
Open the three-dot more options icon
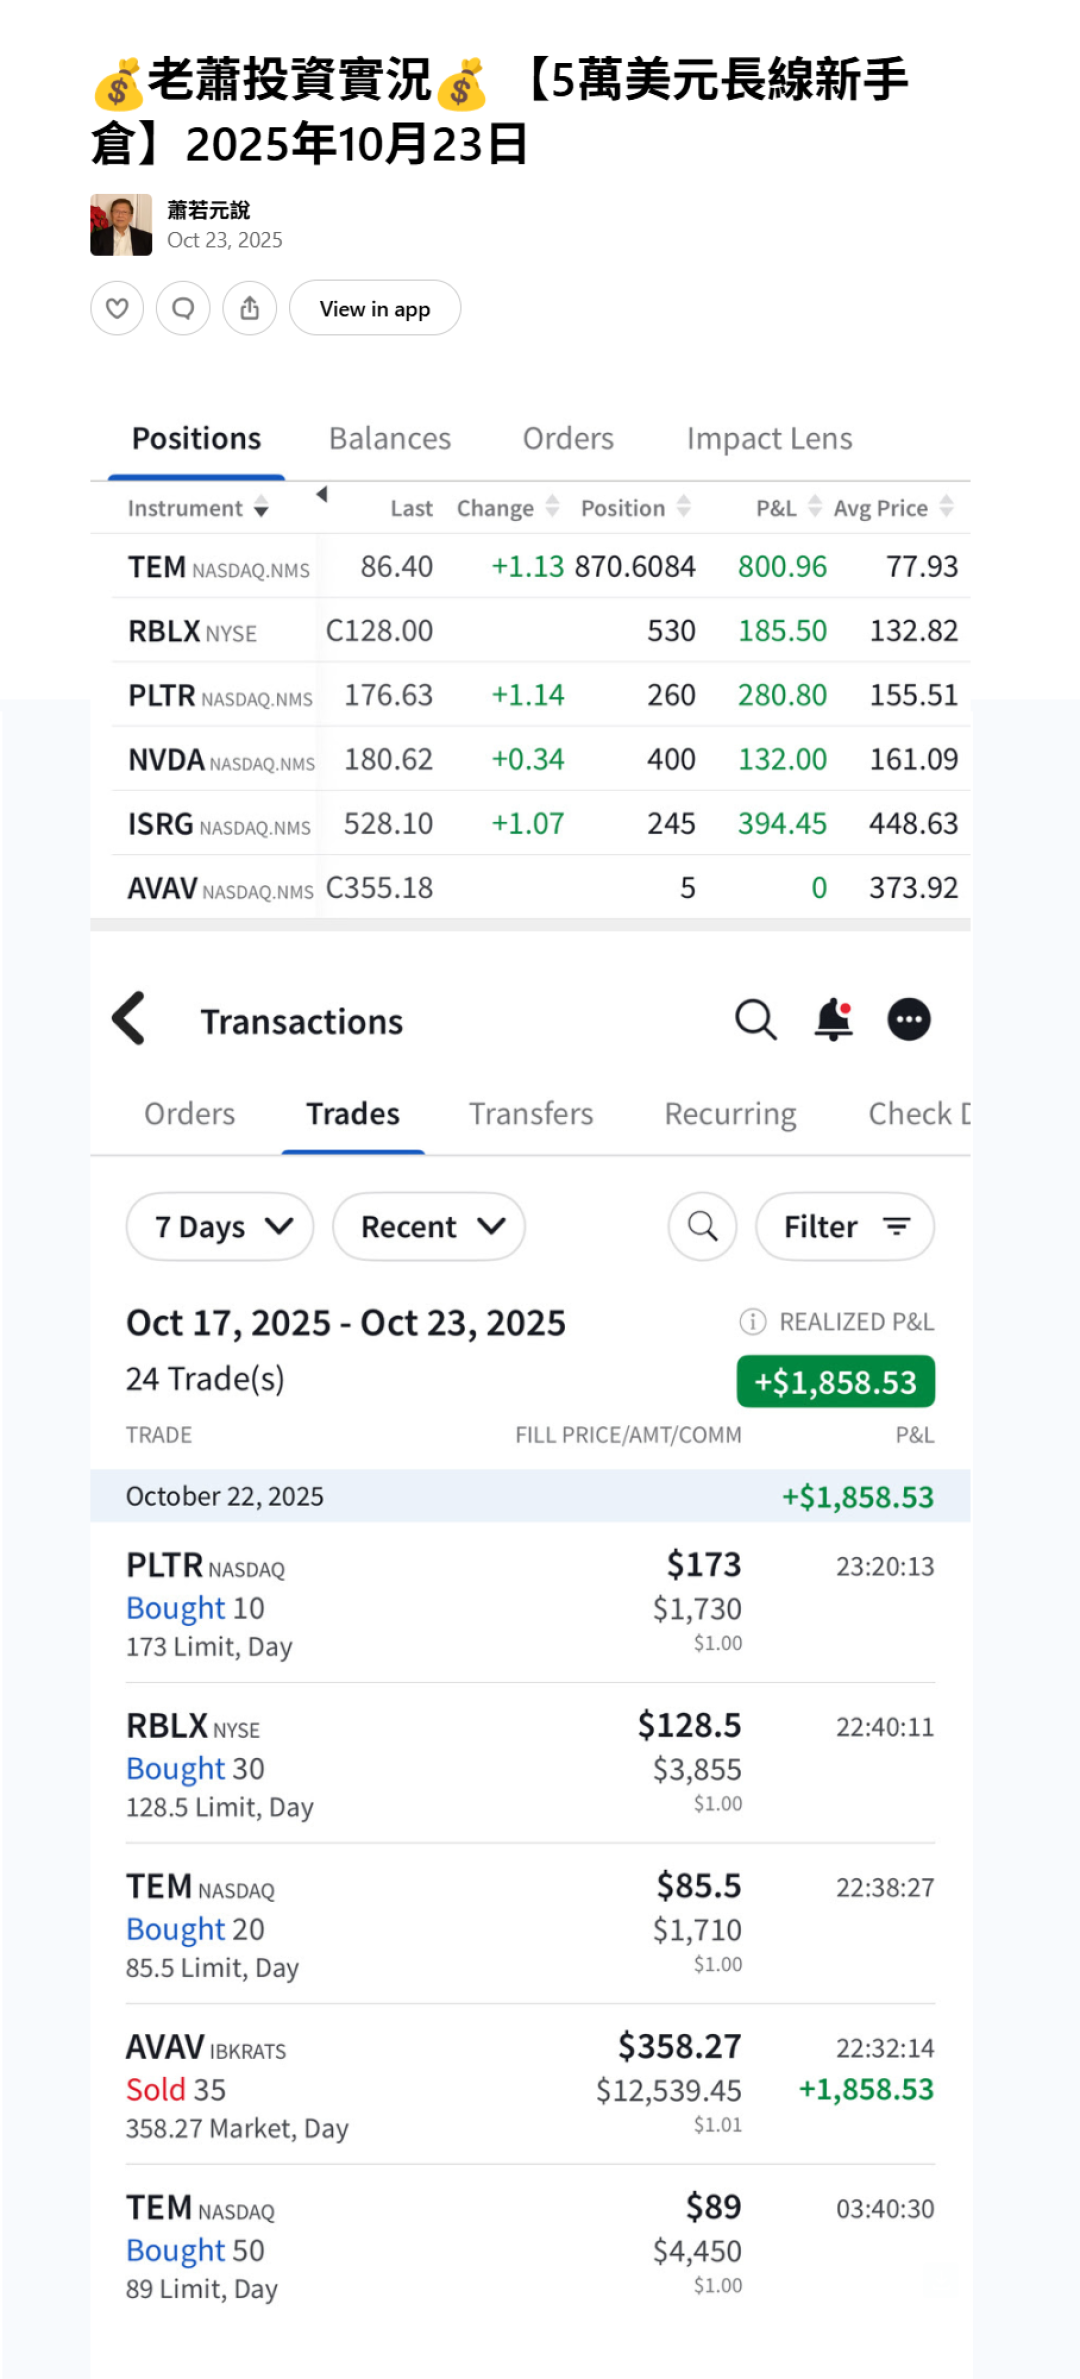click(x=909, y=1020)
